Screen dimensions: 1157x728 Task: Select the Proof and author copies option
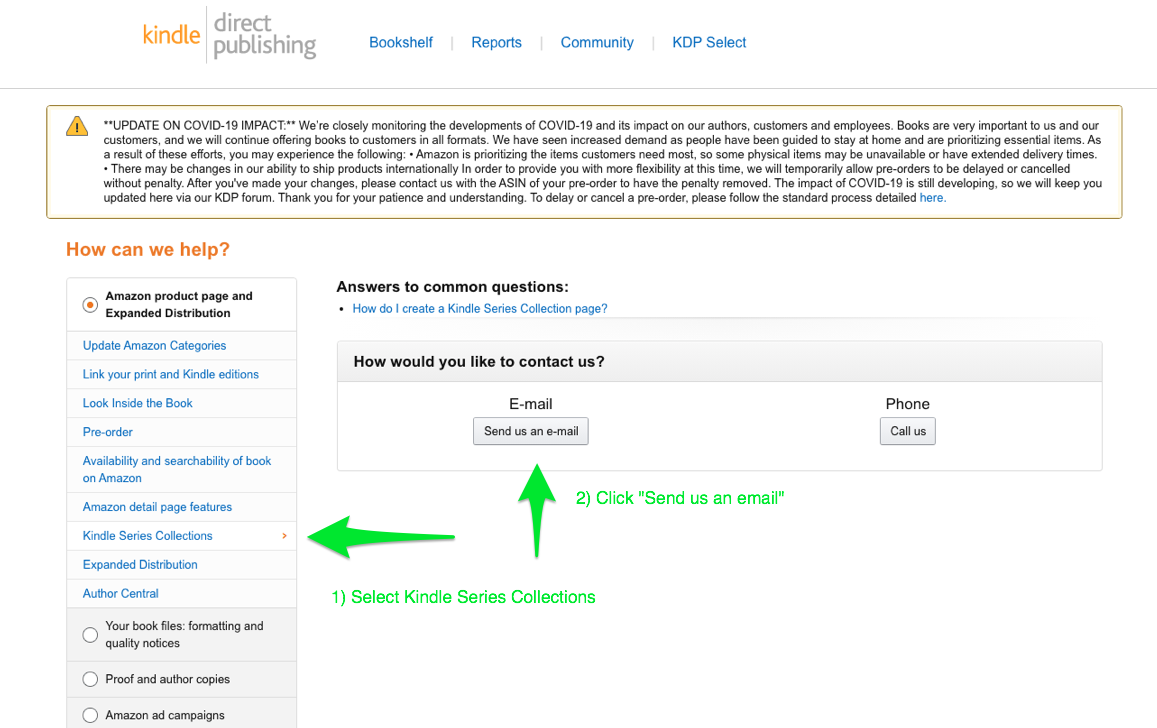coord(90,679)
